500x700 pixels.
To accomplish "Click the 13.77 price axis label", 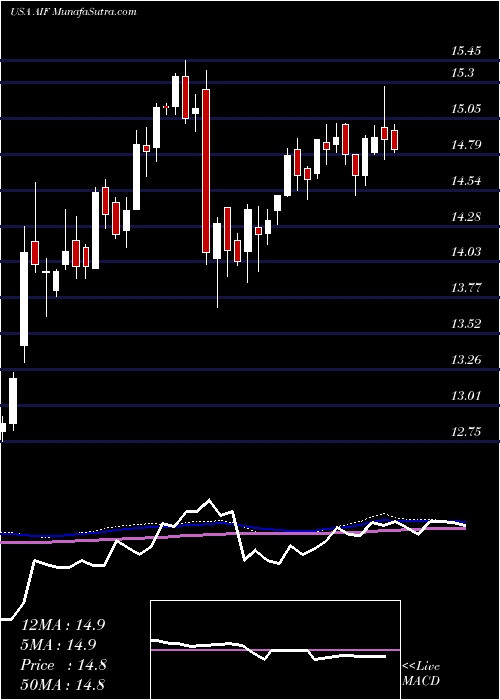I will 466,288.
